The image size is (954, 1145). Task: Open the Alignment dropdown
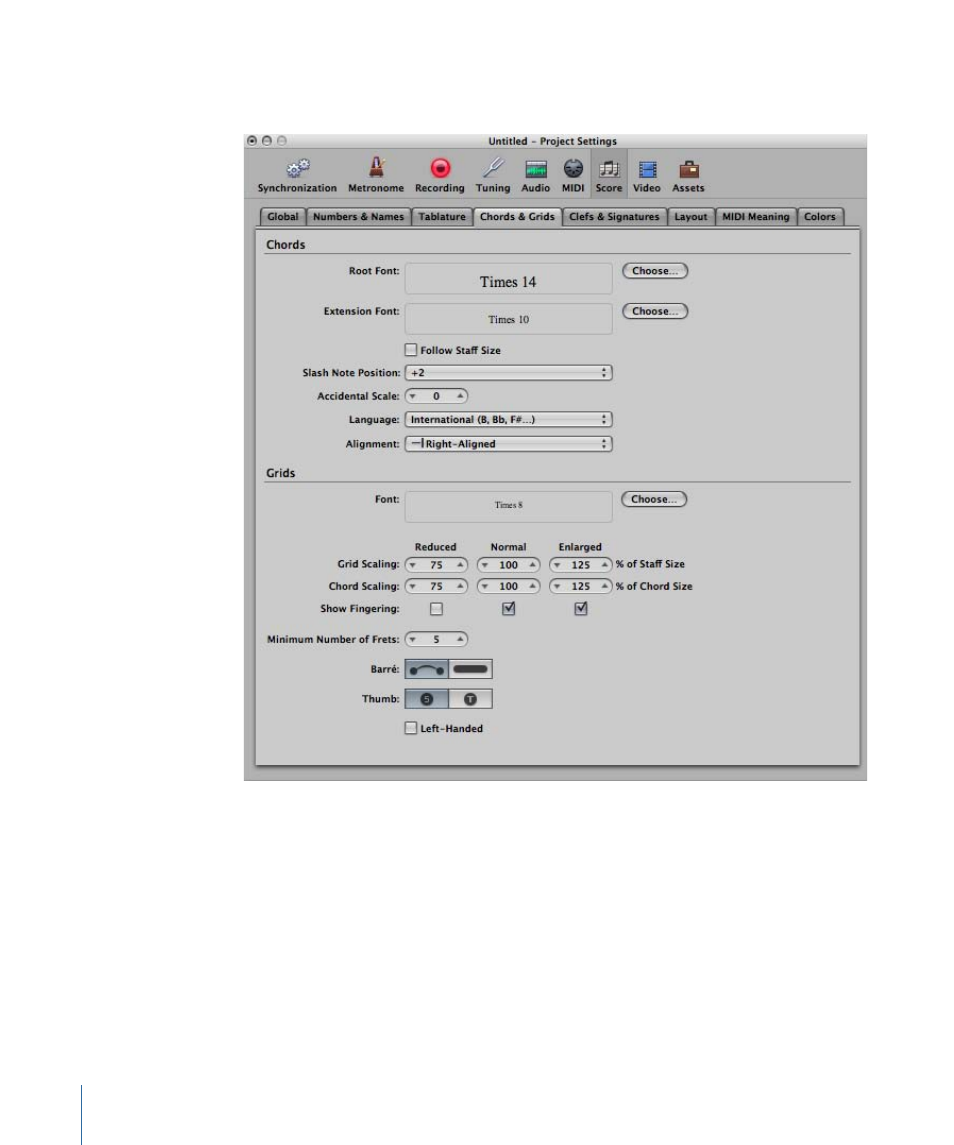tap(508, 444)
